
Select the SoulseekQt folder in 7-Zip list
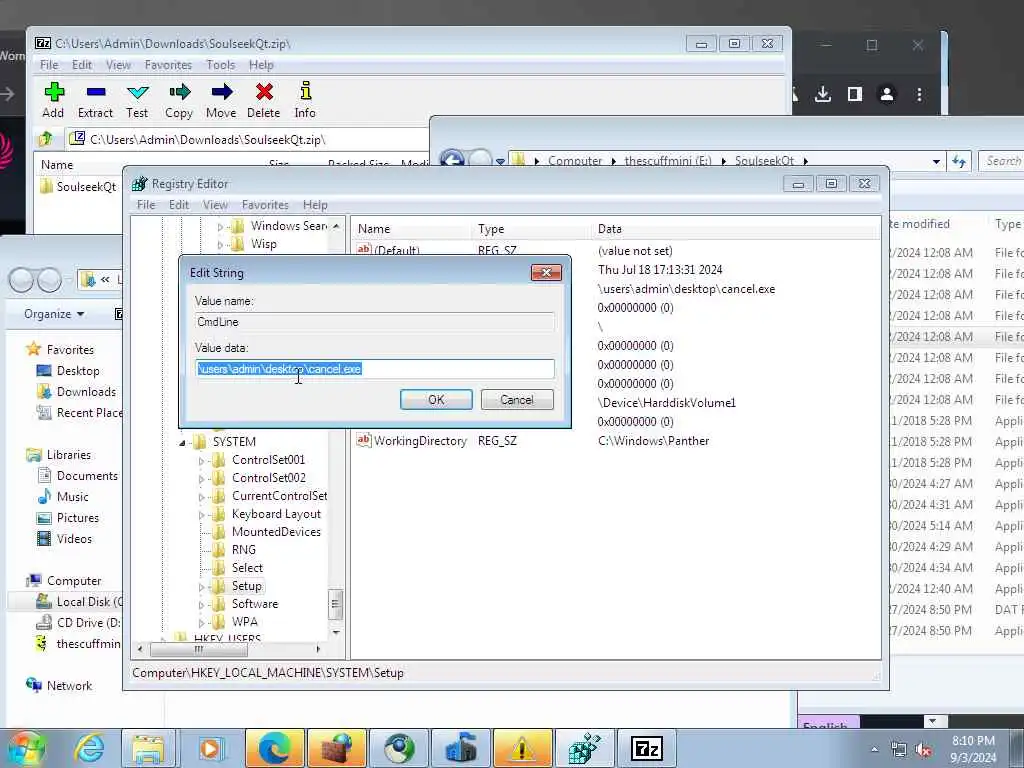(x=78, y=187)
